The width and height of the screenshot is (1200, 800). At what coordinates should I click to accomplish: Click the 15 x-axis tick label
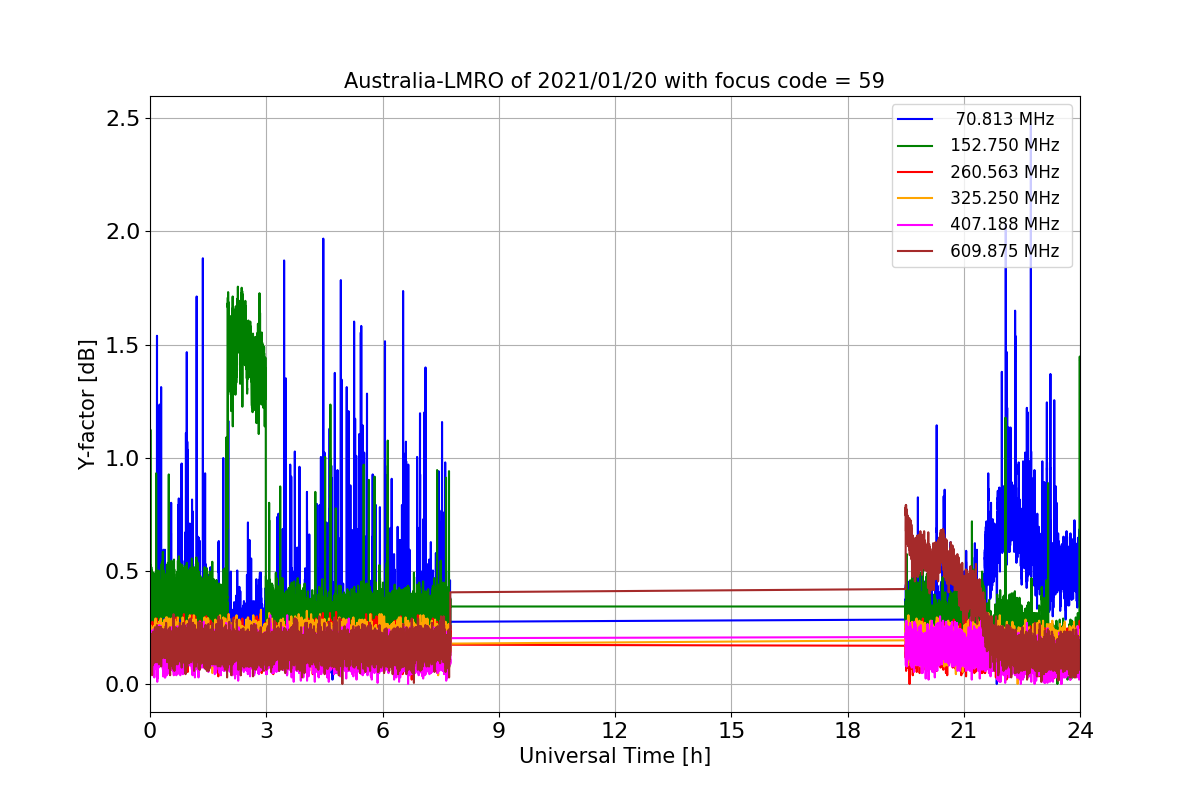click(731, 730)
